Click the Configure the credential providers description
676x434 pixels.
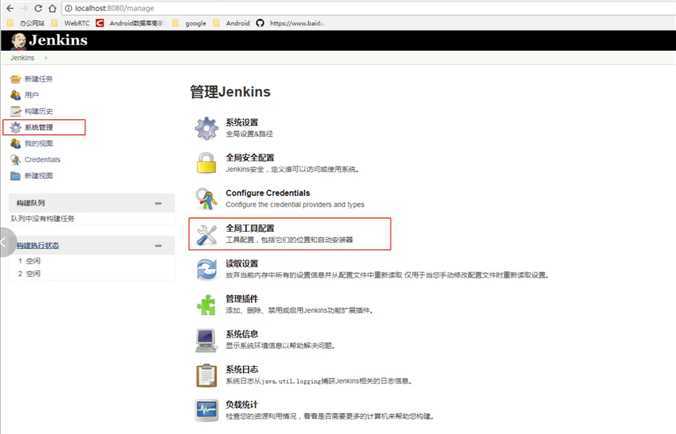(295, 204)
